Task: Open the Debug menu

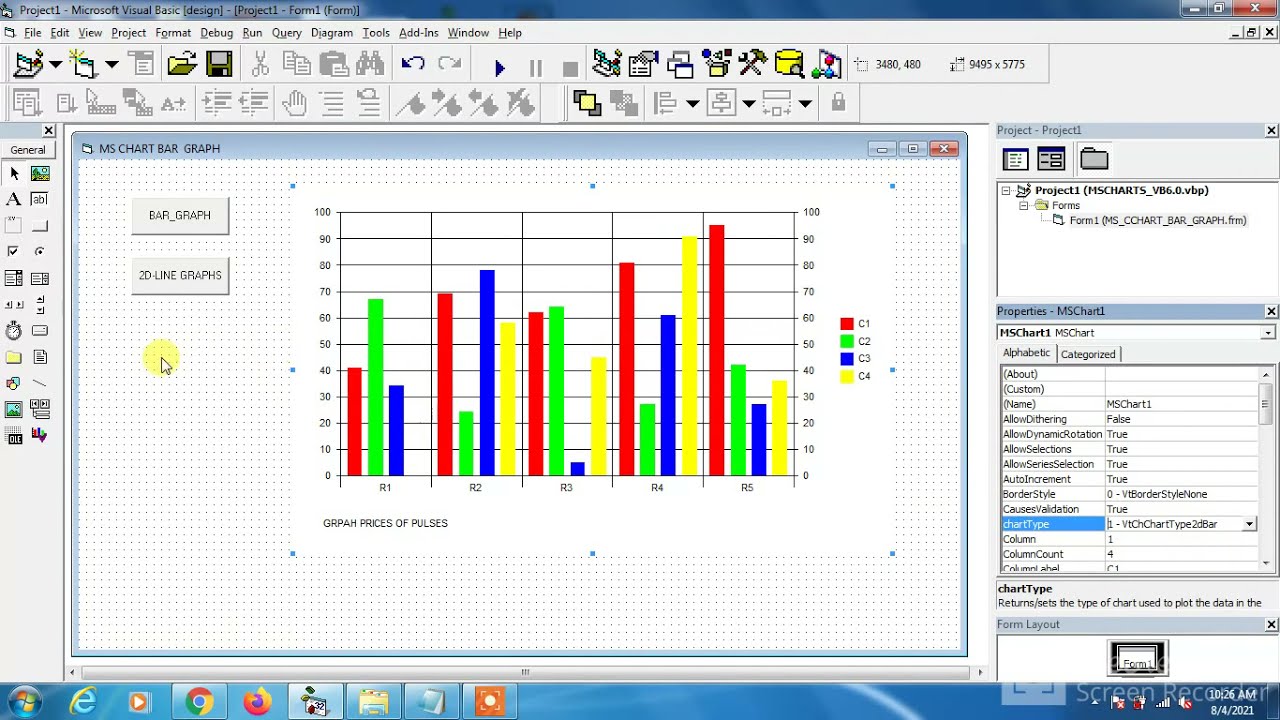Action: (216, 33)
